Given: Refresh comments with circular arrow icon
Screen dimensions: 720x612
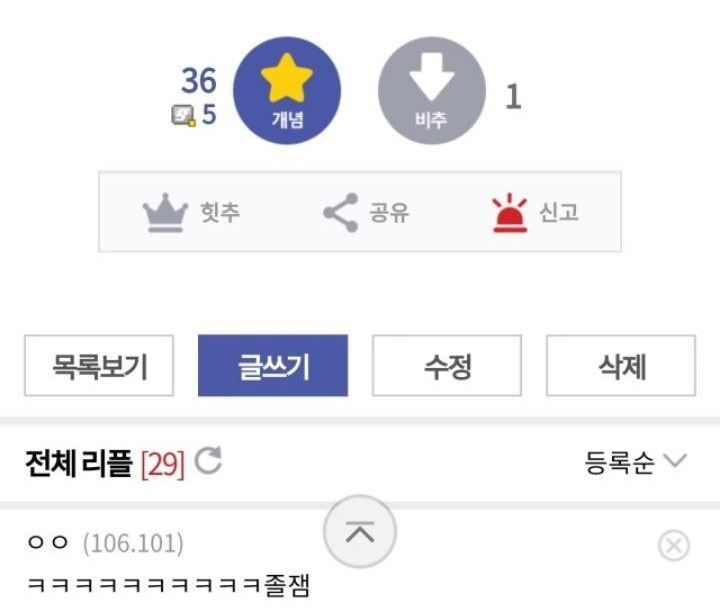Looking at the screenshot, I should click(208, 460).
